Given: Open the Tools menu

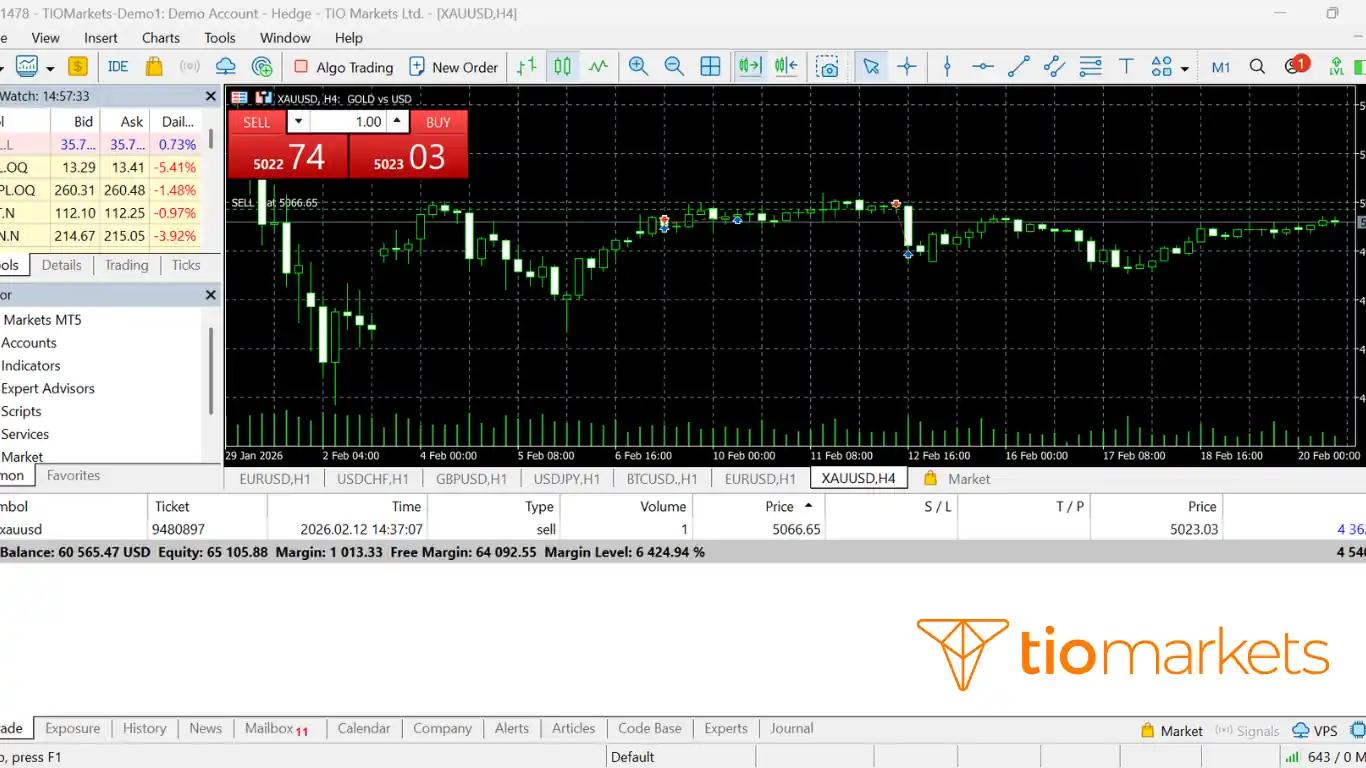Looking at the screenshot, I should (220, 38).
